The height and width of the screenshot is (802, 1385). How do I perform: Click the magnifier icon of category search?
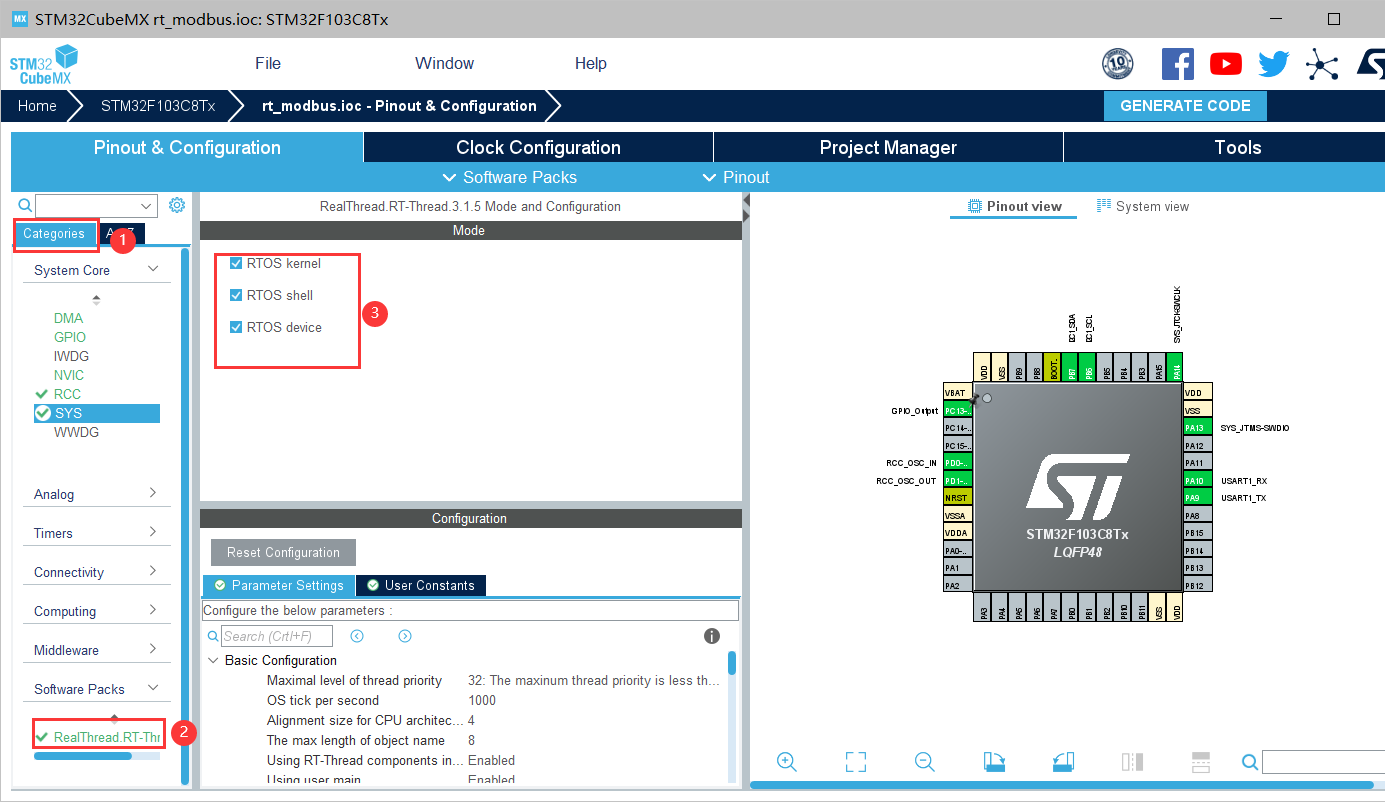25,206
